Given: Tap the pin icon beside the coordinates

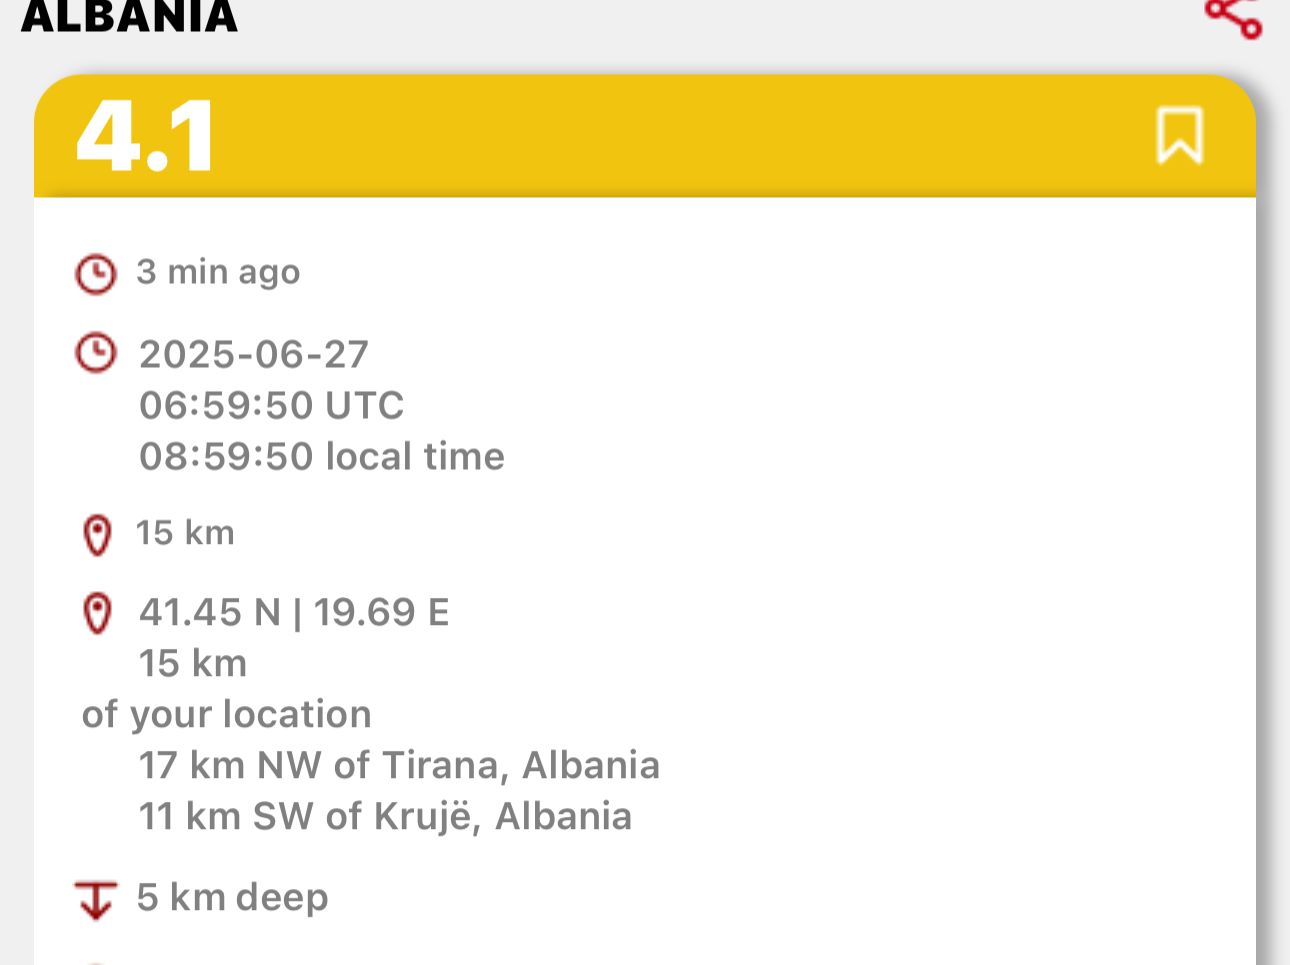Looking at the screenshot, I should [x=97, y=613].
